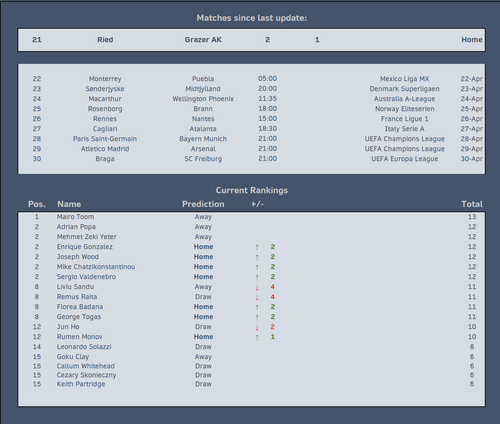500x424 pixels.
Task: Click the 22-Apr date
Action: pos(472,79)
